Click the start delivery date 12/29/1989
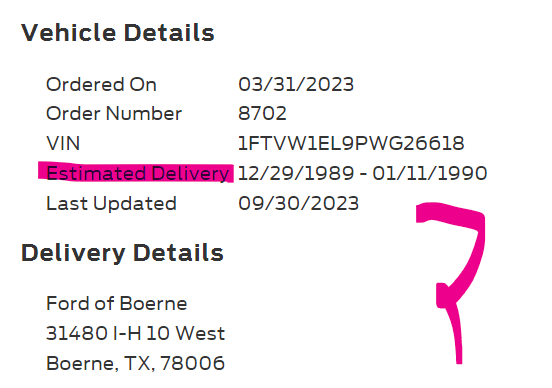 click(296, 173)
